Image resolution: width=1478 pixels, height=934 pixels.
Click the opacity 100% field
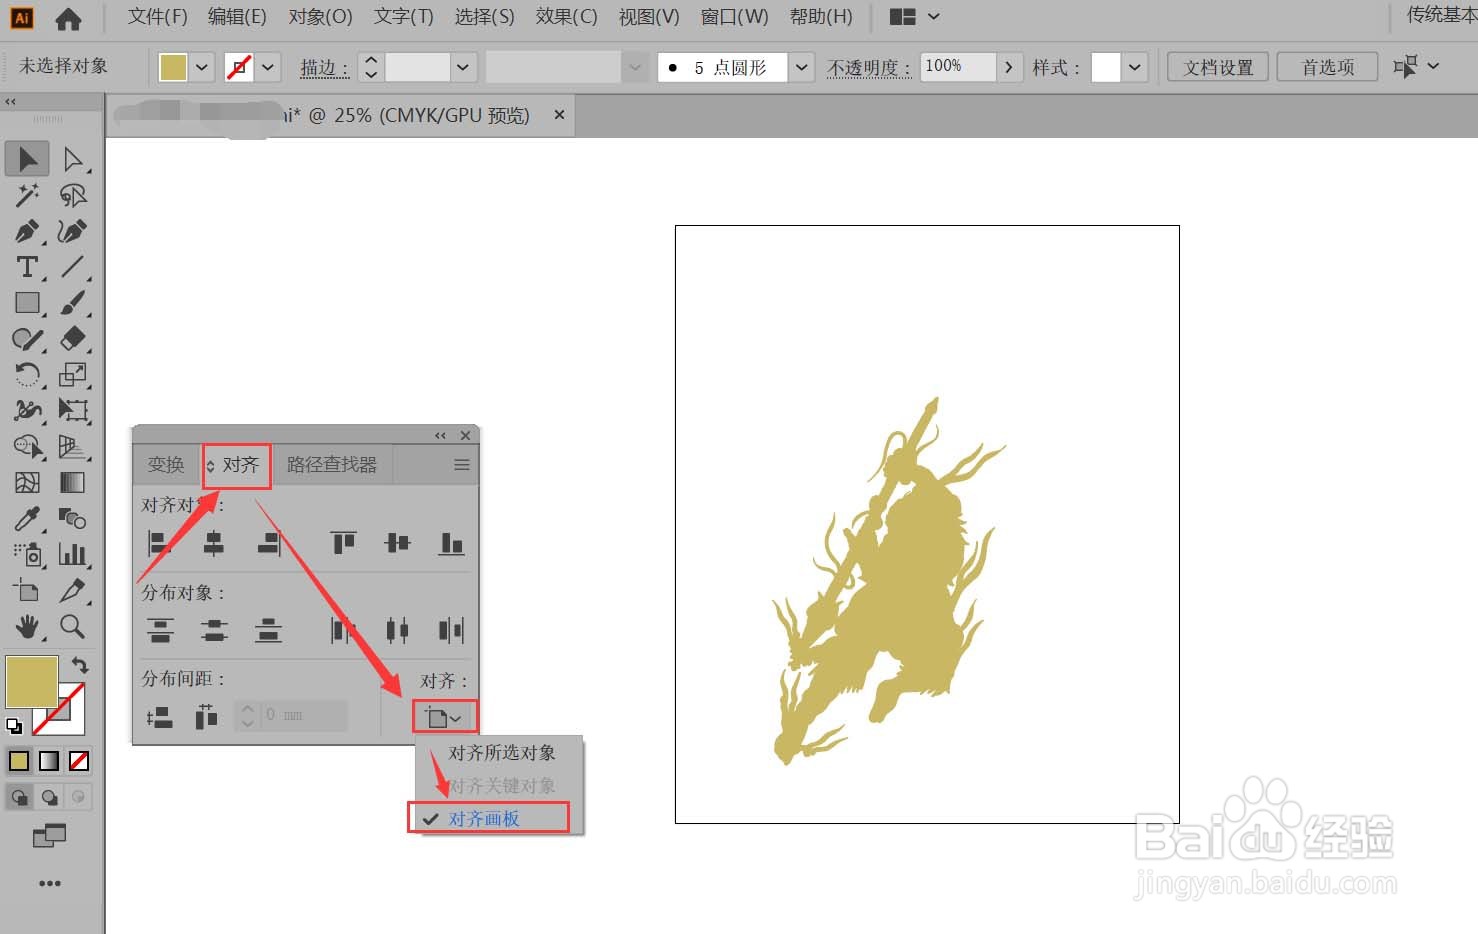[957, 67]
